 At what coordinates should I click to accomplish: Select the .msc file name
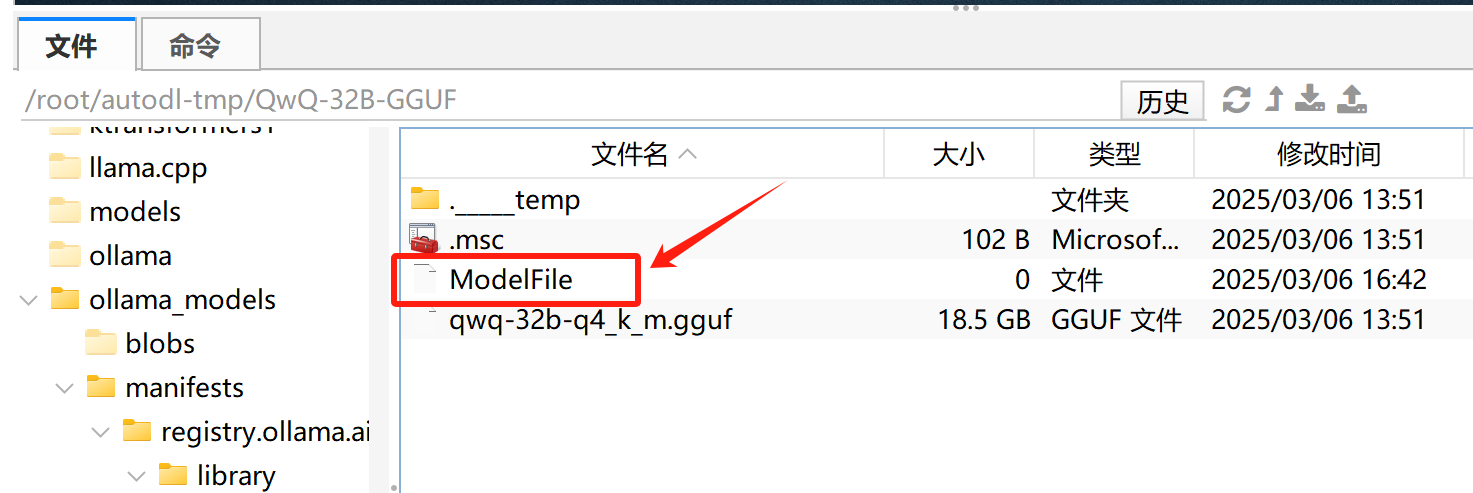point(477,240)
